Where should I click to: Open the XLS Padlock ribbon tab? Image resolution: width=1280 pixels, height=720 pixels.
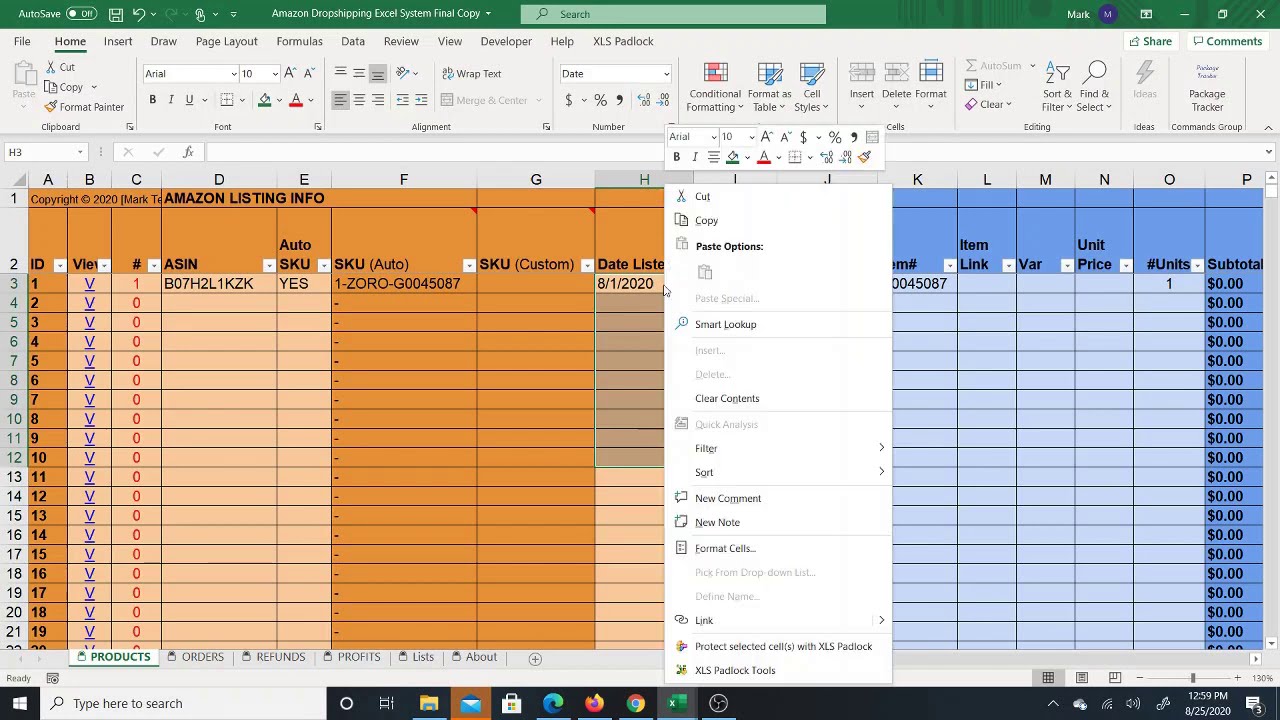623,41
